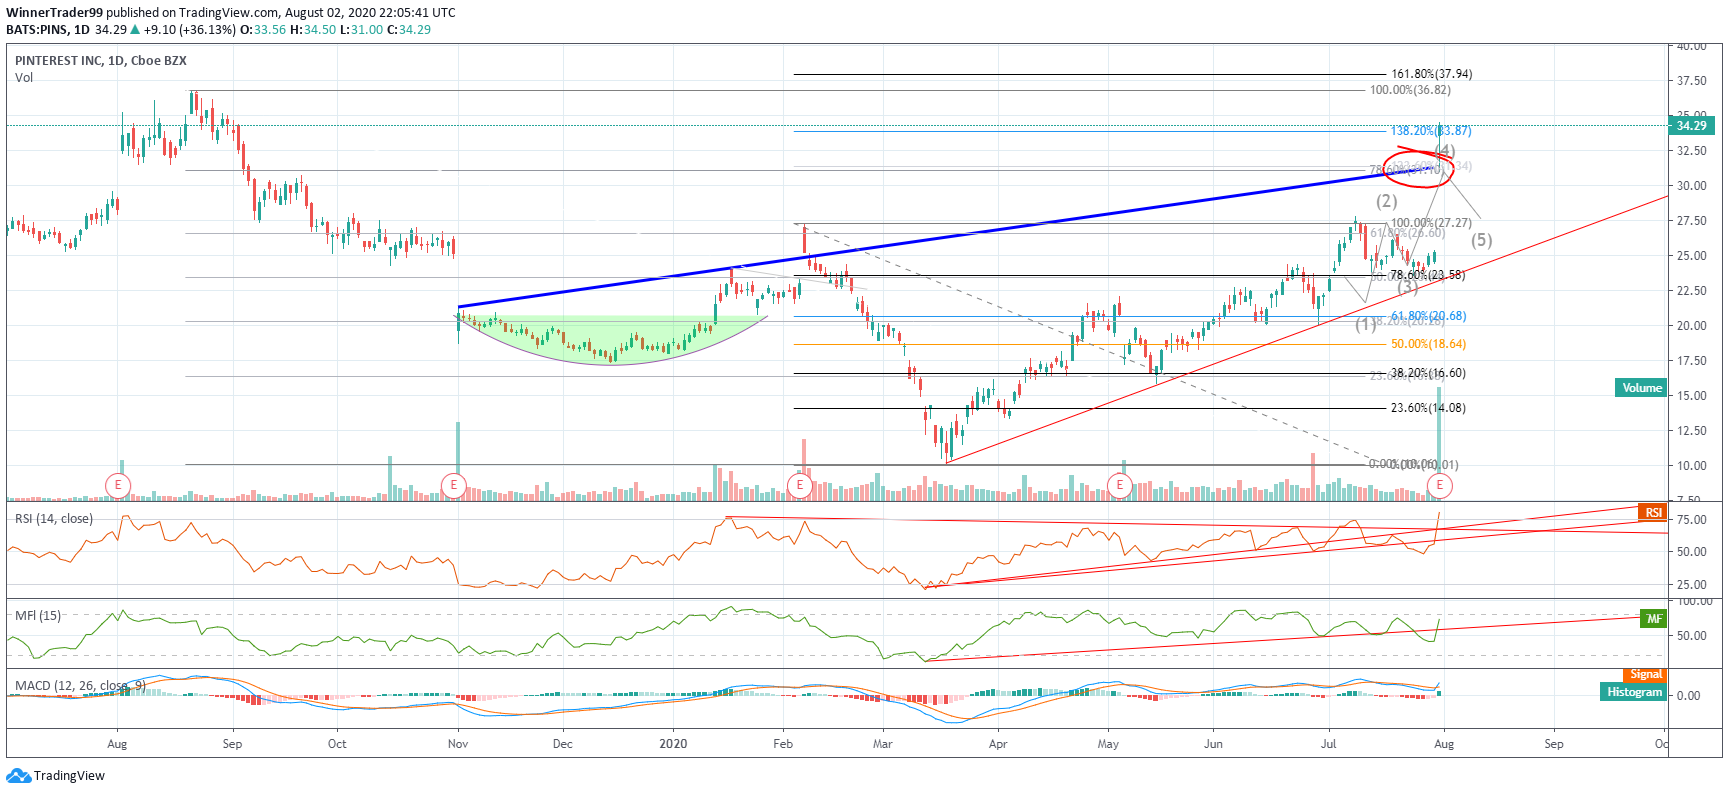Viewport: 1729px width, 794px height.
Task: Click the 23.60%(14.08) Fibonacci label
Action: click(1428, 408)
